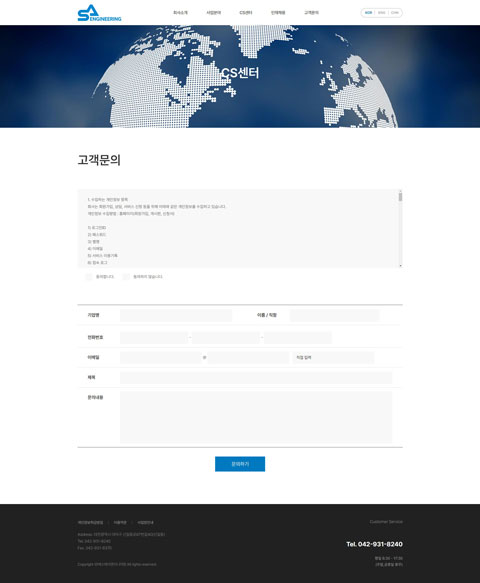
Task: Switch language to KOR
Action: (x=368, y=13)
